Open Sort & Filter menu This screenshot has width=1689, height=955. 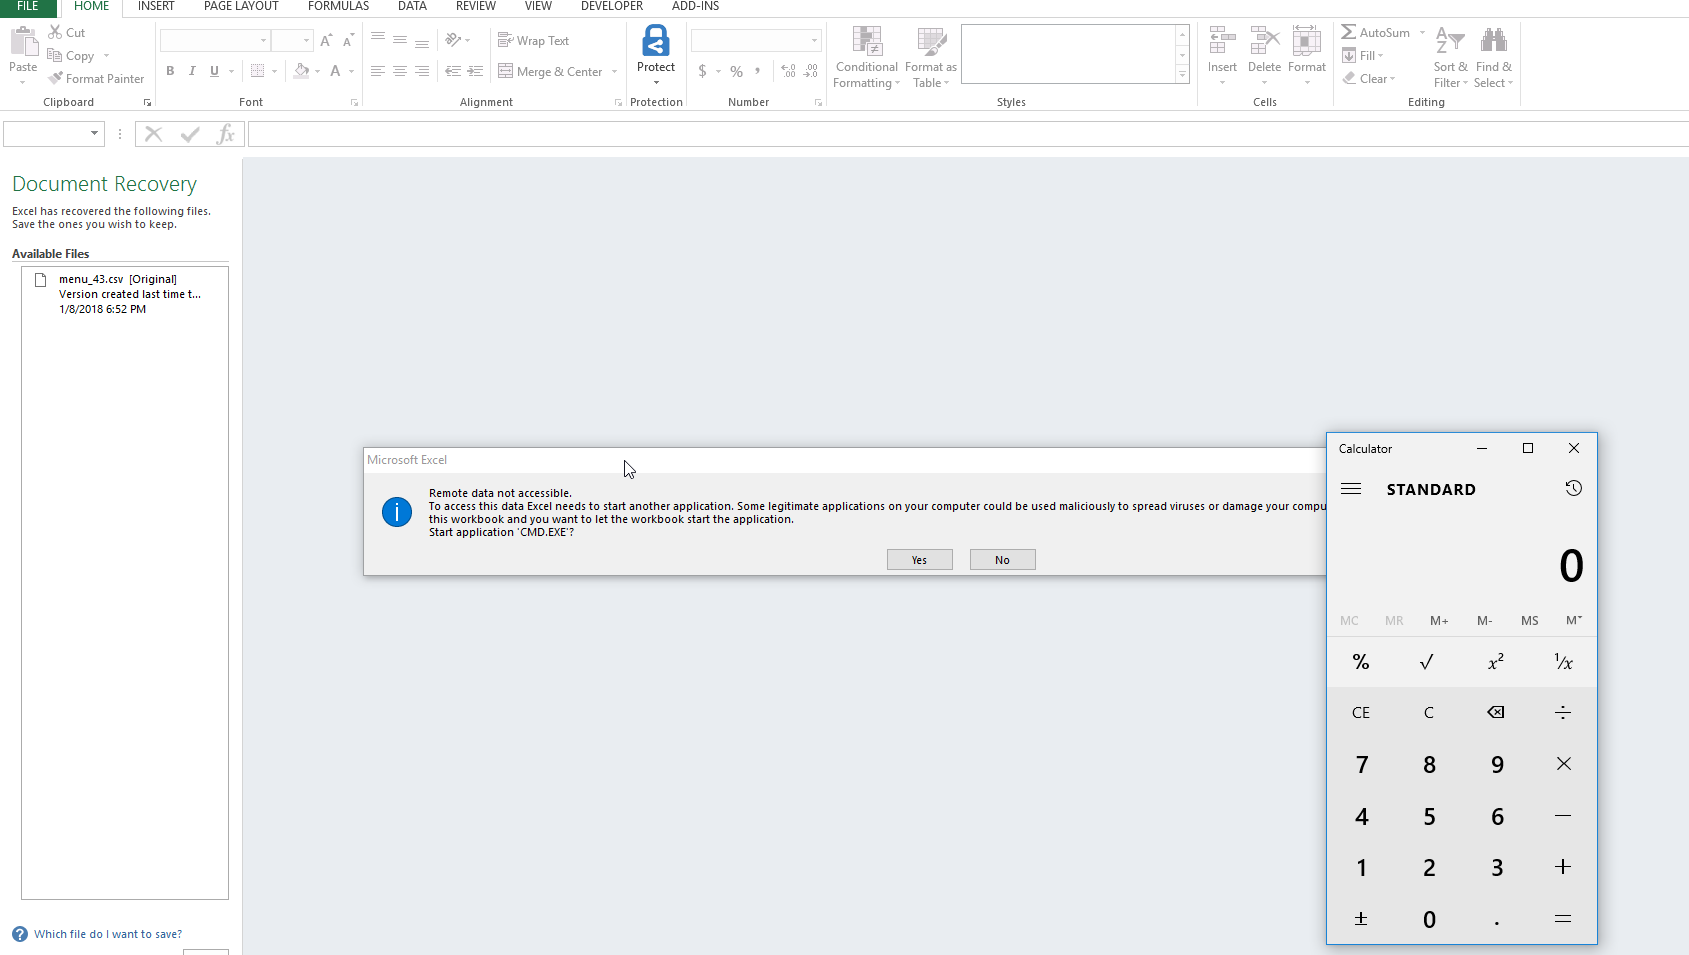(1450, 57)
